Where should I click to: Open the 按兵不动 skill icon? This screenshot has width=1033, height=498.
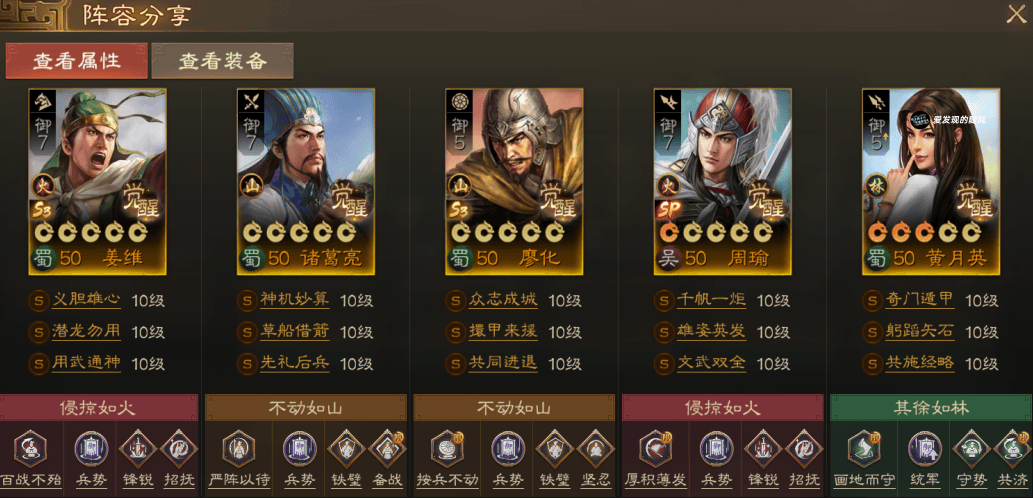pos(447,449)
